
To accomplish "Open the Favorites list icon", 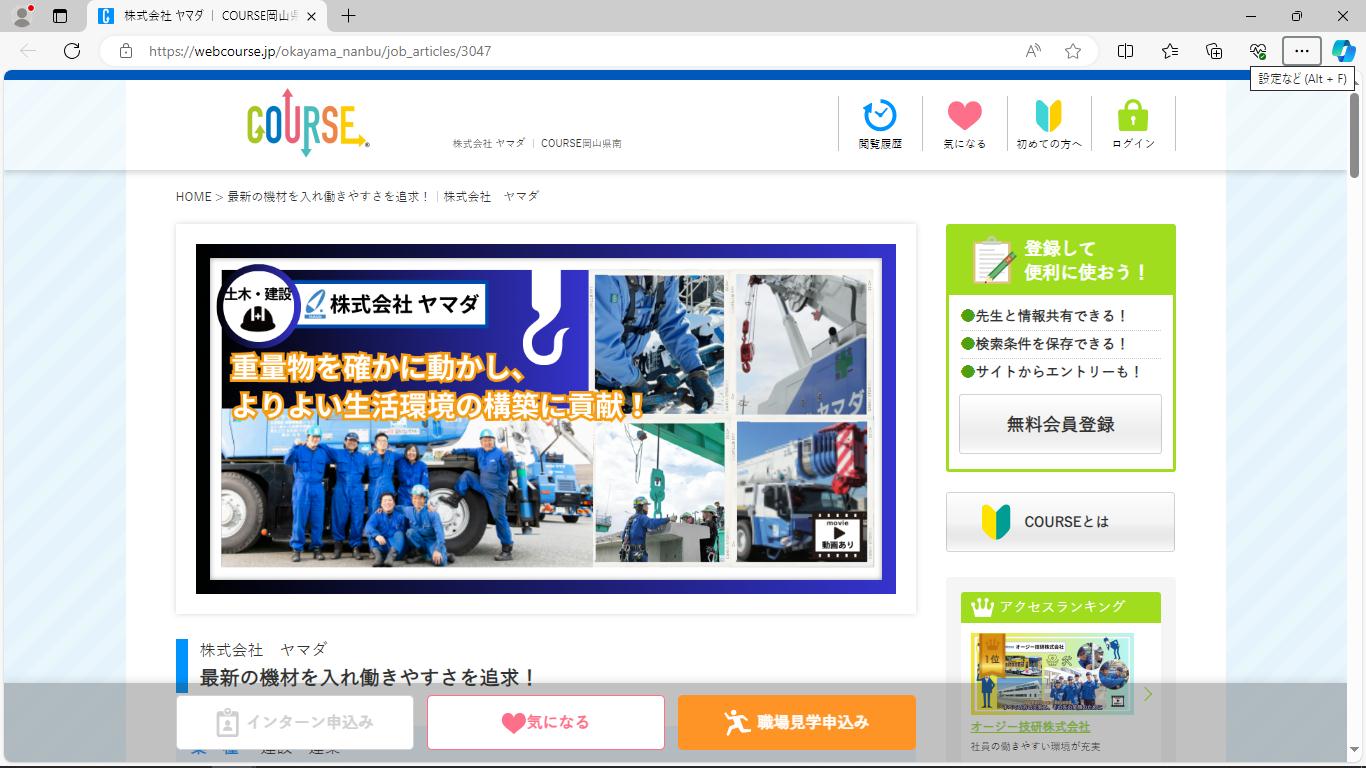I will [1170, 51].
